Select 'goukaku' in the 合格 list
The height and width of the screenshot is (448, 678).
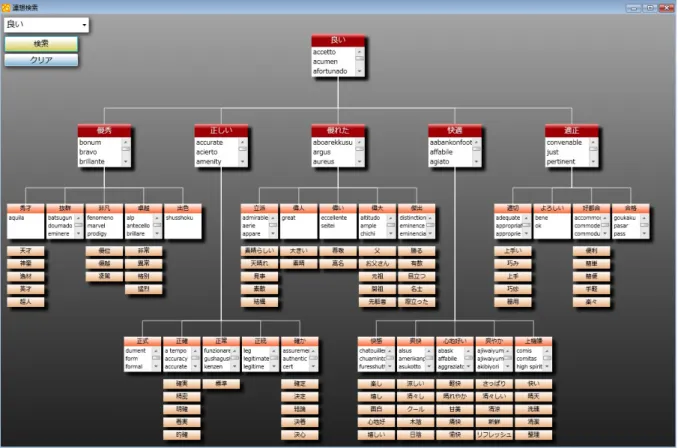pos(625,218)
